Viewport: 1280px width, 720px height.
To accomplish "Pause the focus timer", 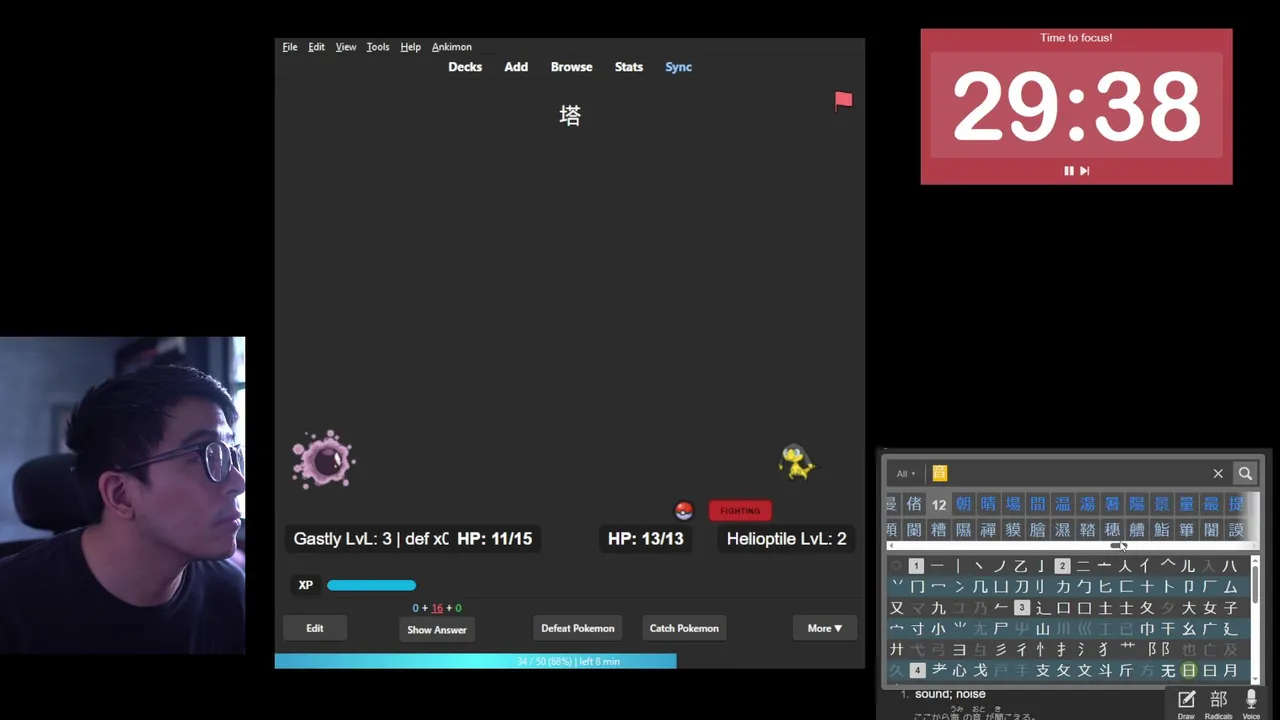I will pyautogui.click(x=1068, y=171).
